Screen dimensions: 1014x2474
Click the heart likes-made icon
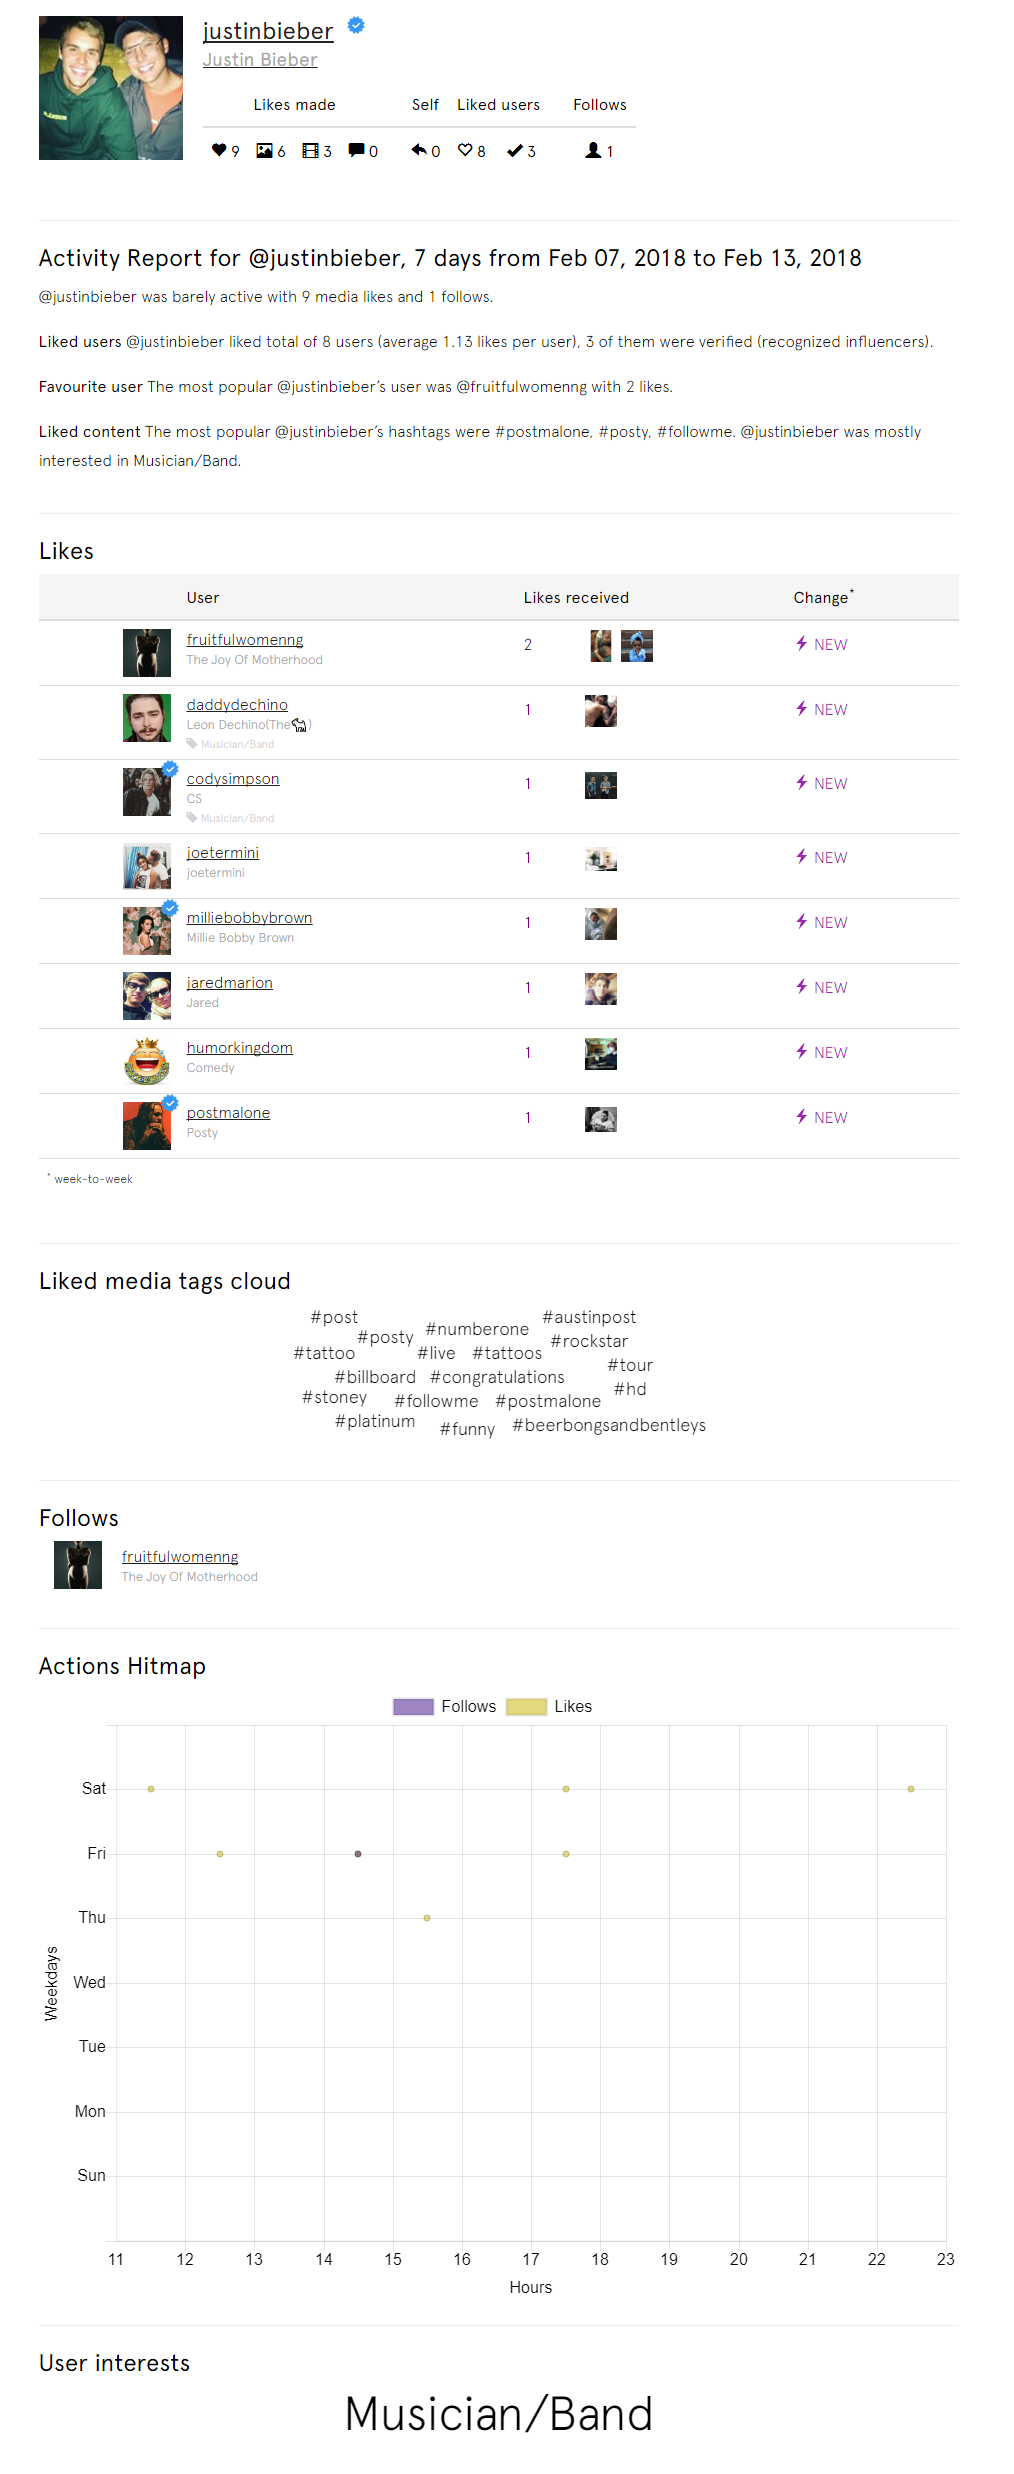(x=219, y=150)
